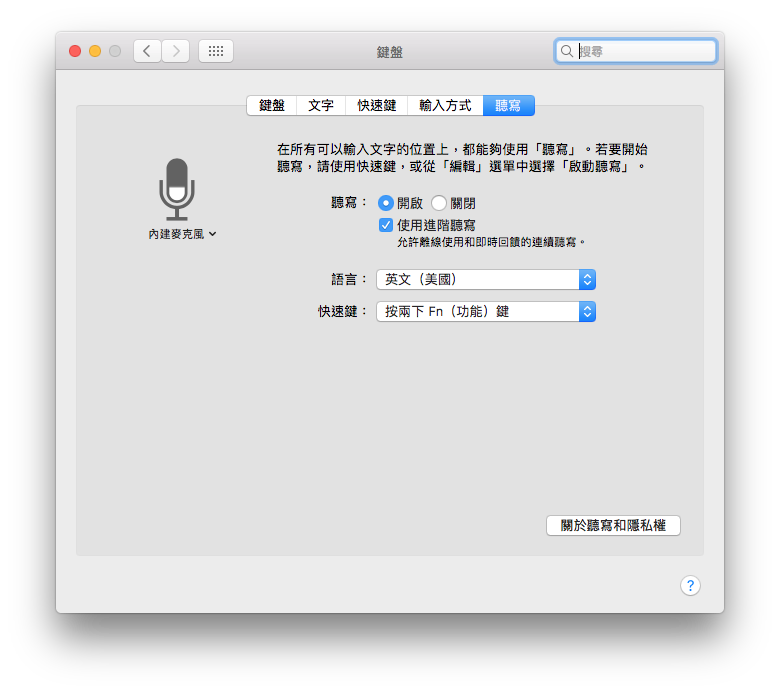Select the 聽寫 tab
Image resolution: width=780 pixels, height=693 pixels.
click(x=508, y=105)
